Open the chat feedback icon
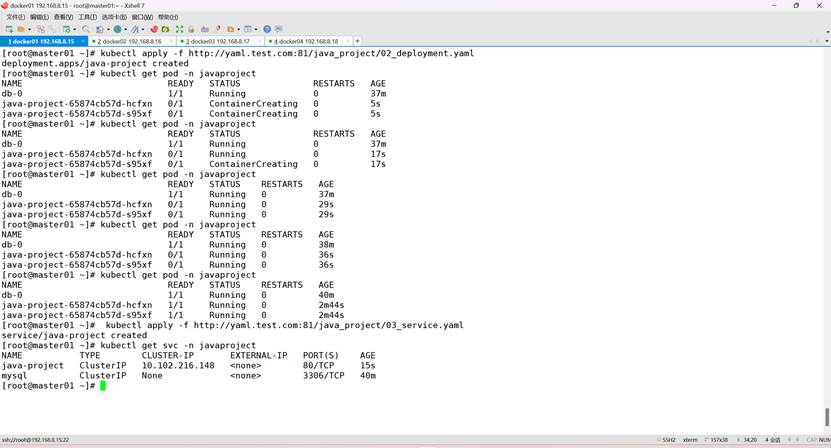The height and width of the screenshot is (448, 831). (x=279, y=29)
